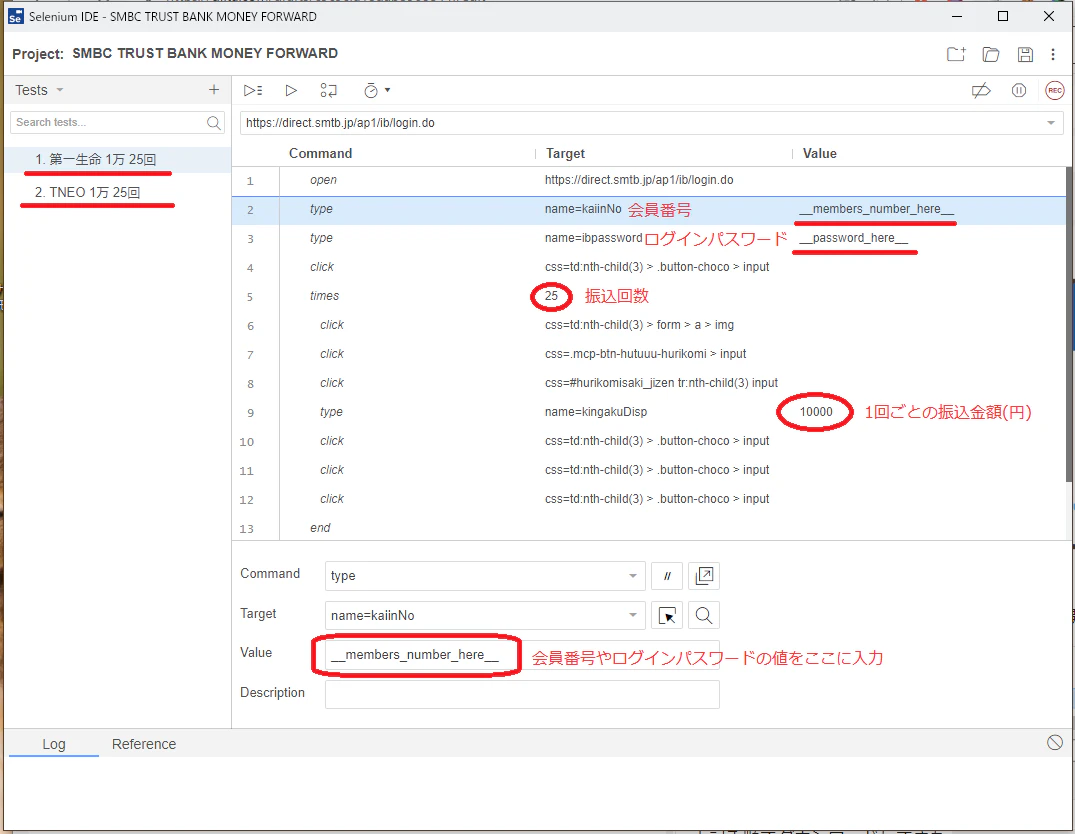Save the project

[1025, 54]
